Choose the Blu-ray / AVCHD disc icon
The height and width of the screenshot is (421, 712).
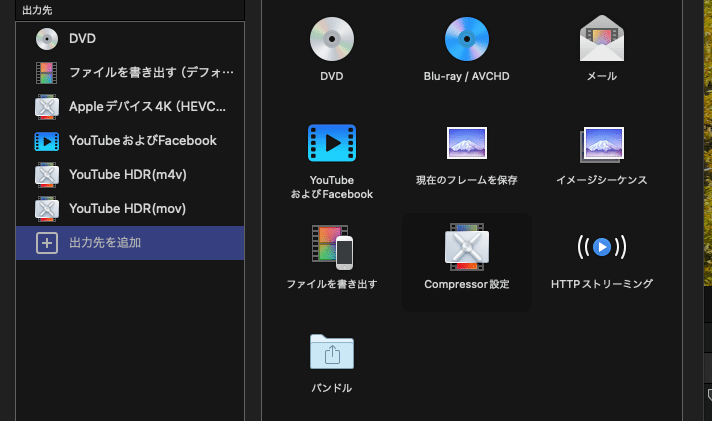[466, 39]
